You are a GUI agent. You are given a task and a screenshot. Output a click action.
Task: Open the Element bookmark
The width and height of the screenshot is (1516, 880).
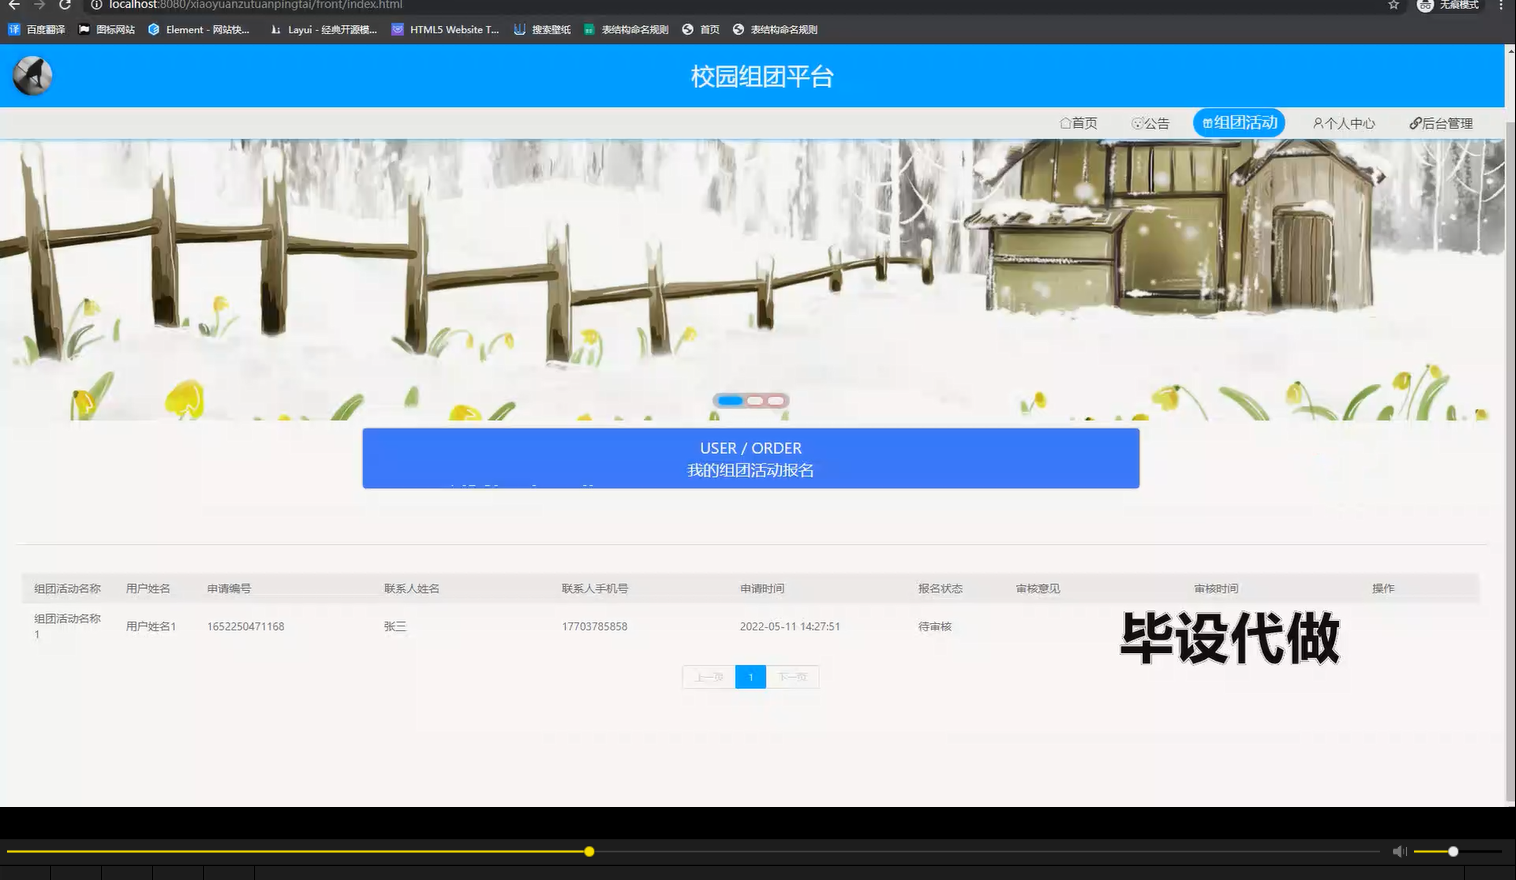[x=199, y=30]
